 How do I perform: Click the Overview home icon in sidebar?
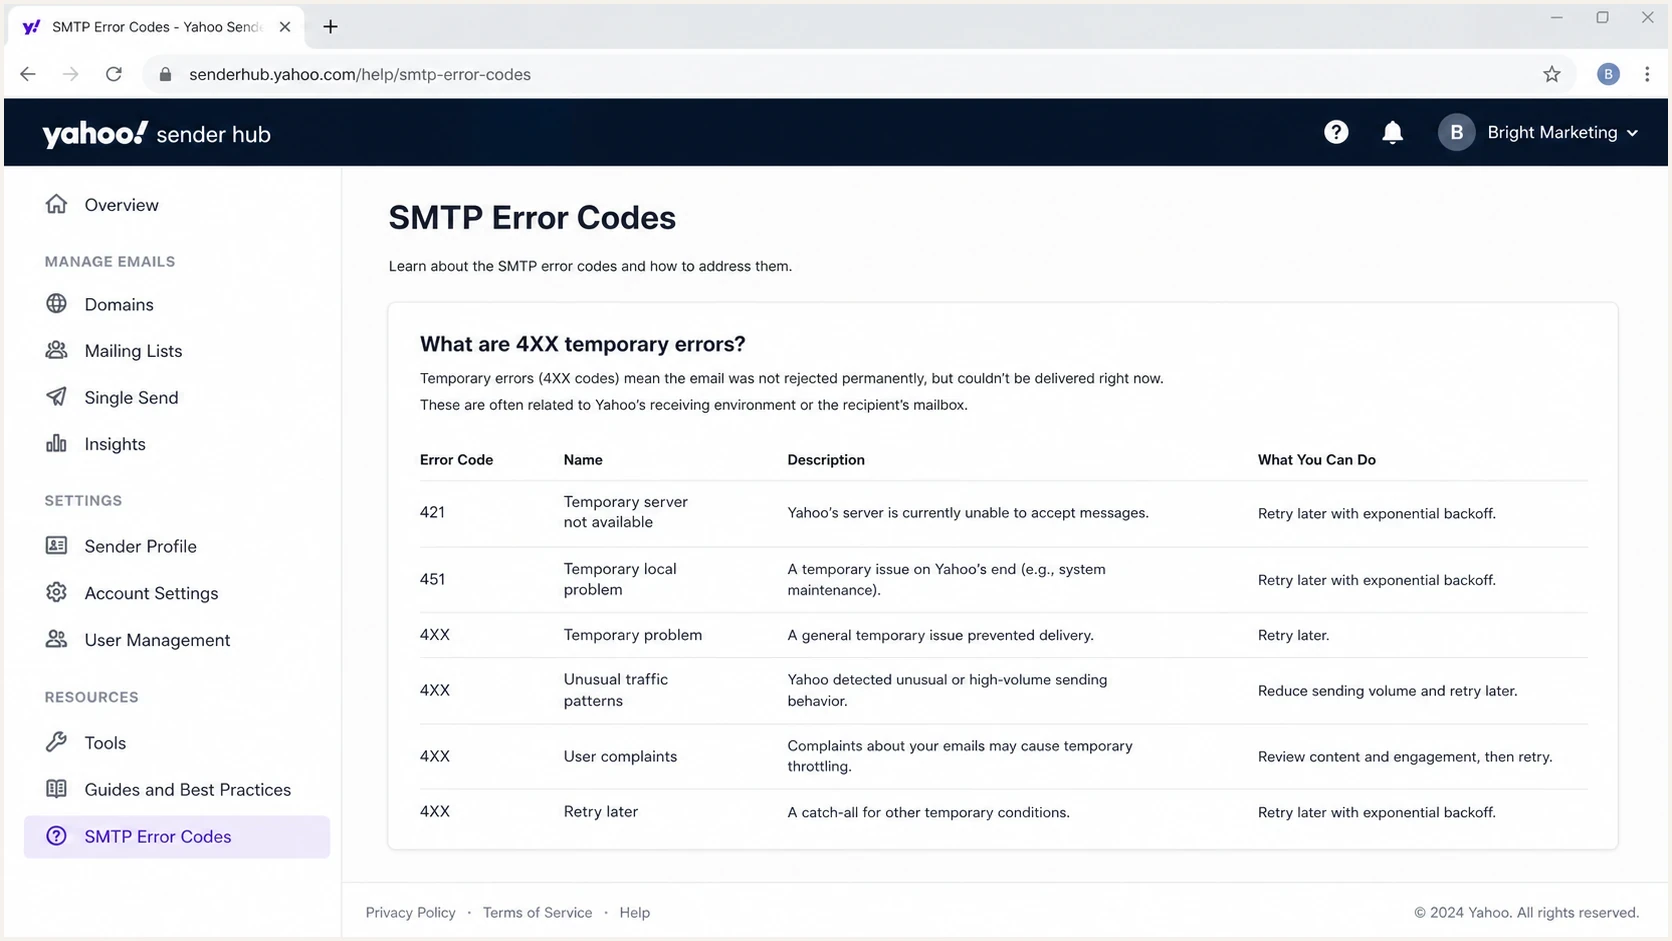click(56, 204)
